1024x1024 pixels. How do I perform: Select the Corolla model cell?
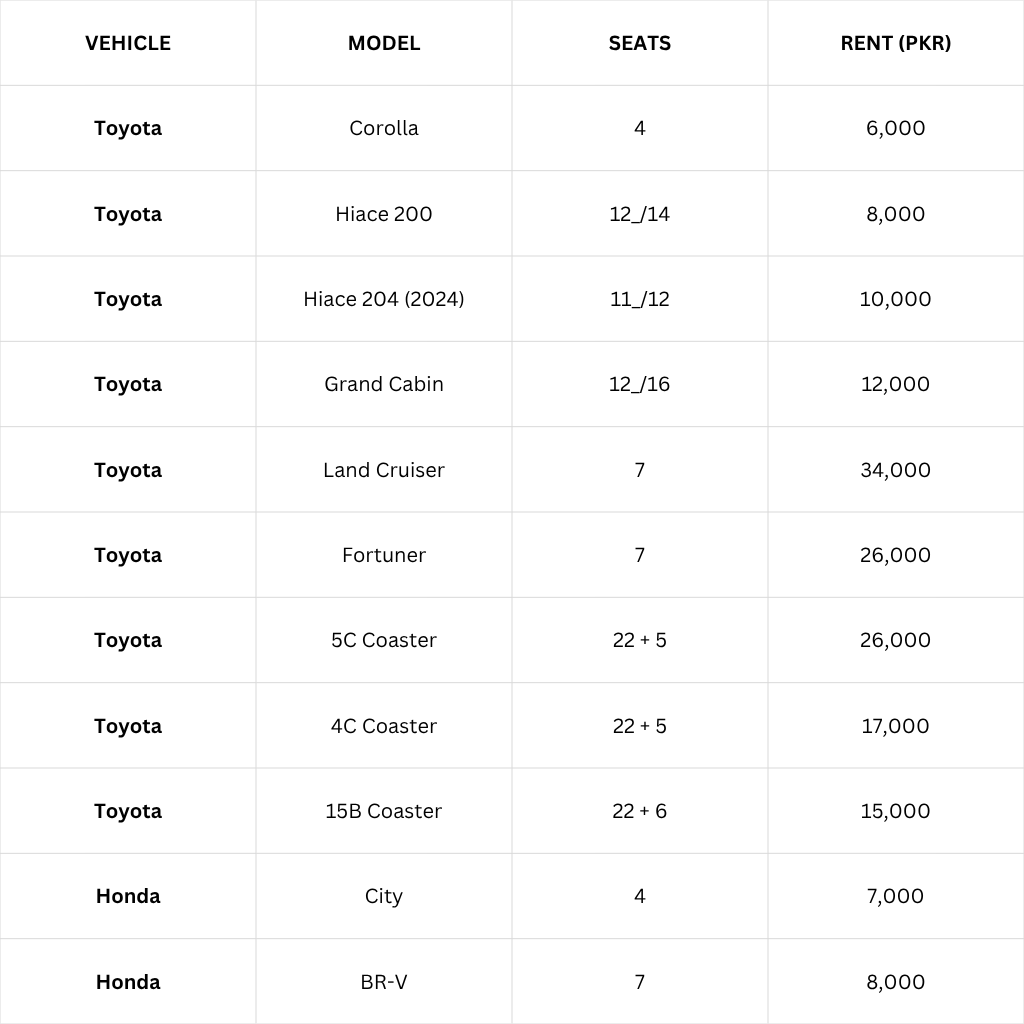(x=384, y=128)
